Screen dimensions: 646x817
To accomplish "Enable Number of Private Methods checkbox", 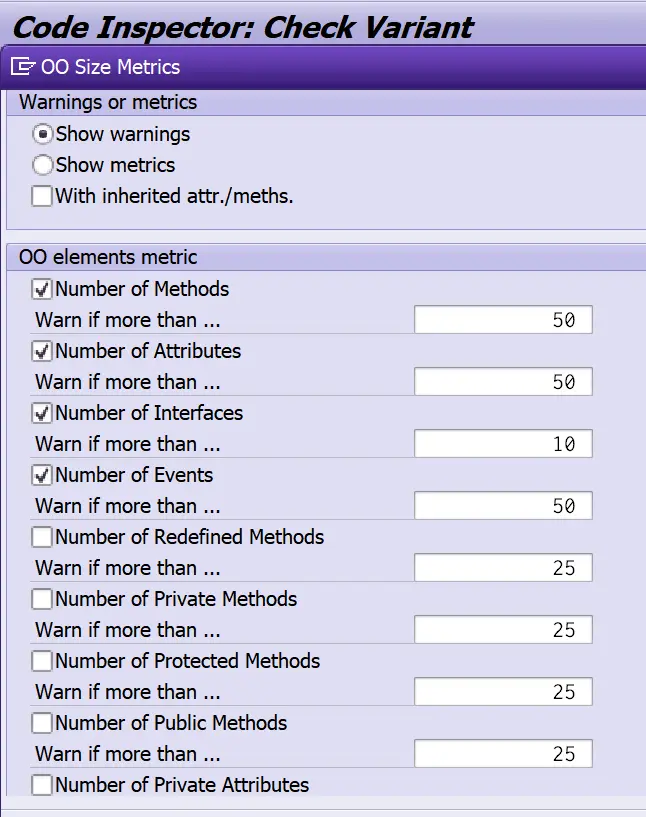I will tap(42, 599).
